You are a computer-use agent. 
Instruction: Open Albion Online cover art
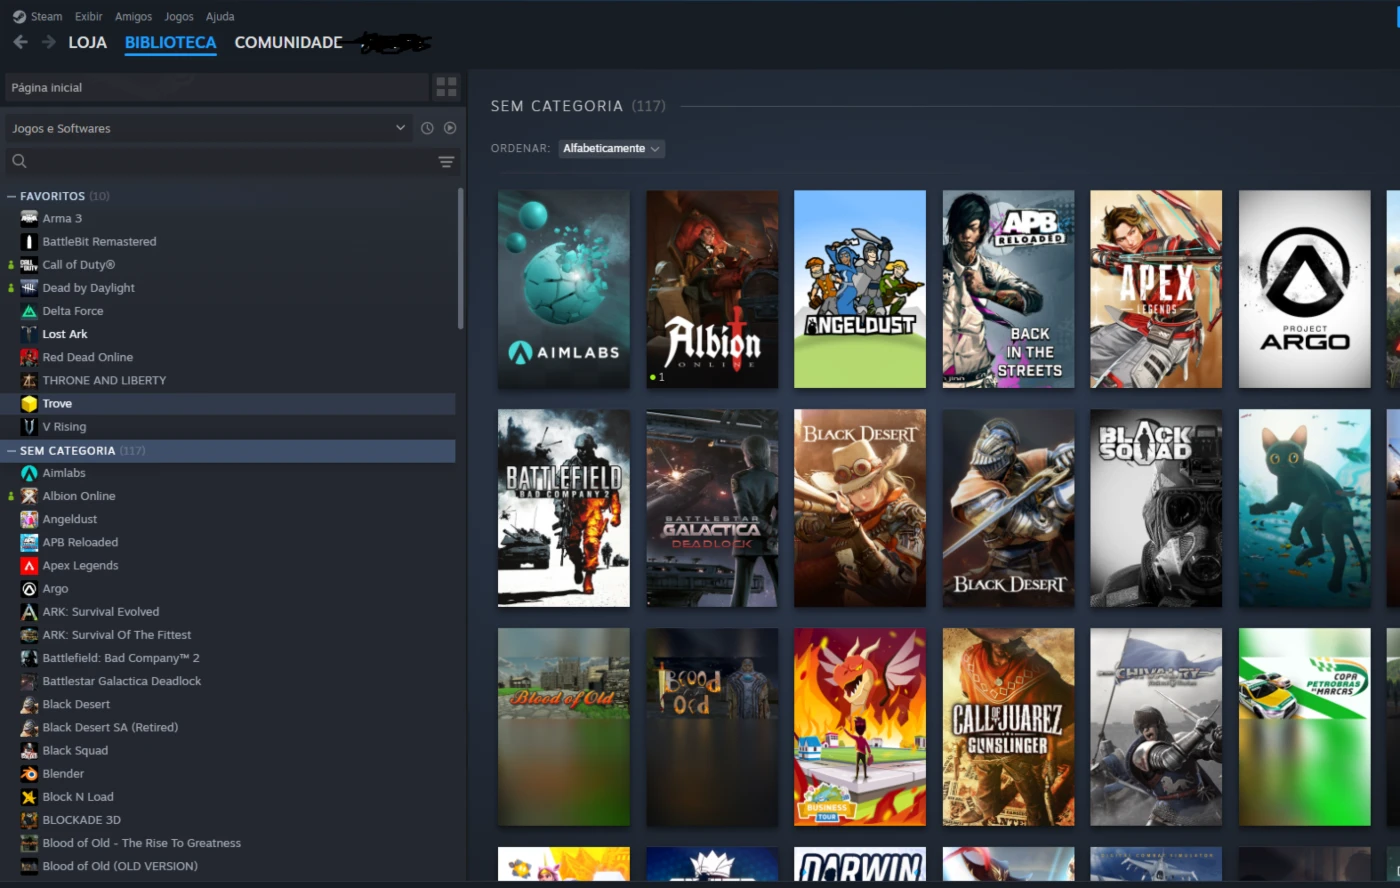coord(712,289)
